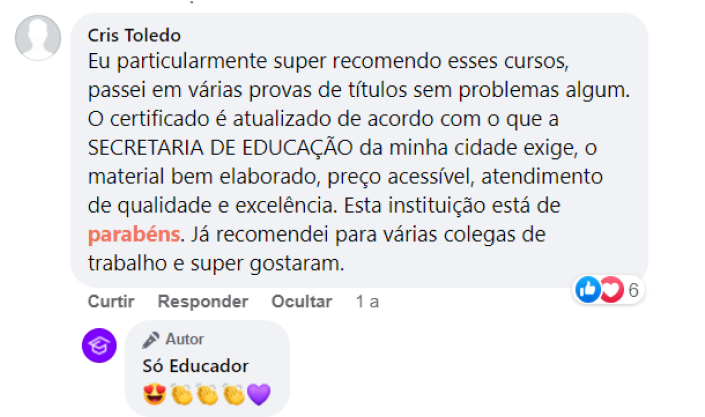Hide the comment with Ocultar
This screenshot has width=705, height=417.
click(302, 301)
